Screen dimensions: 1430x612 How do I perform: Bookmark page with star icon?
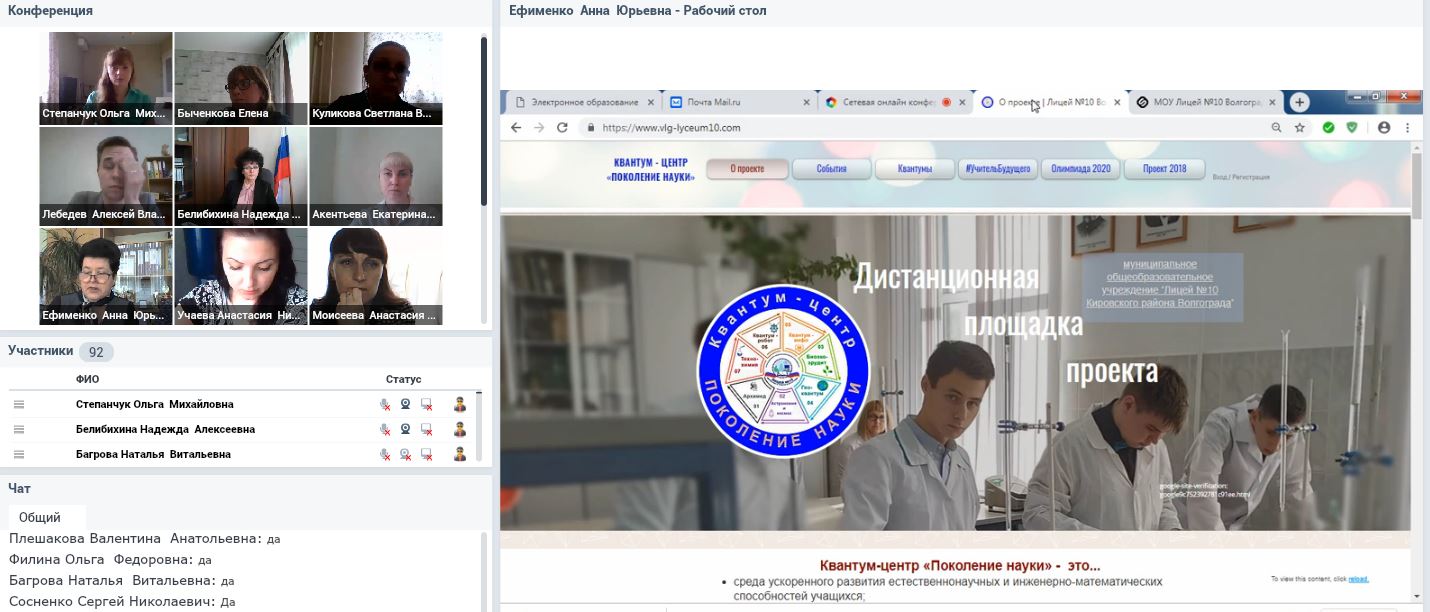(1300, 128)
